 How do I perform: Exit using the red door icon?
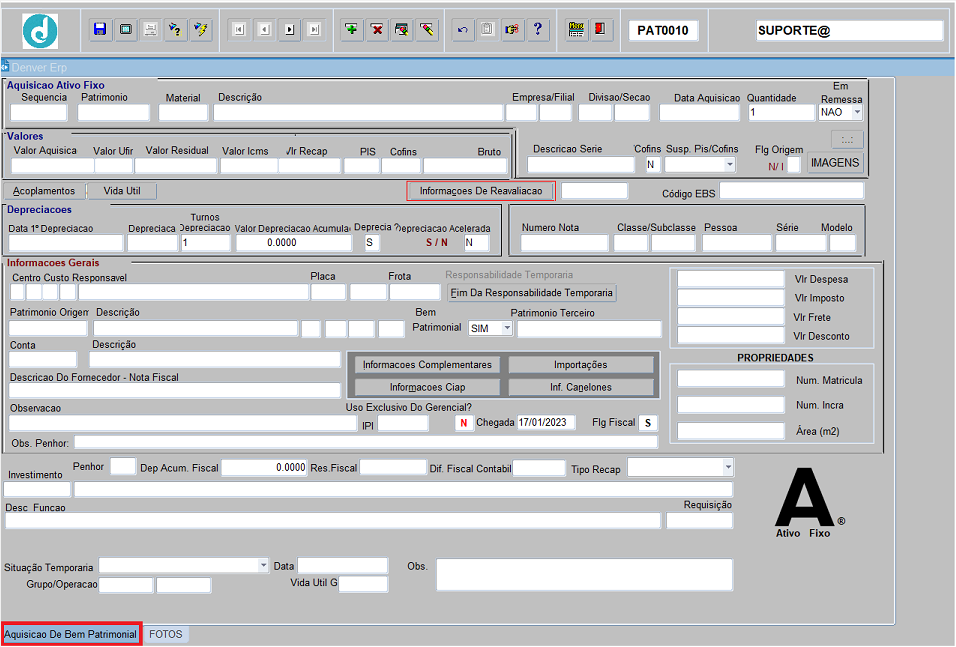point(601,29)
